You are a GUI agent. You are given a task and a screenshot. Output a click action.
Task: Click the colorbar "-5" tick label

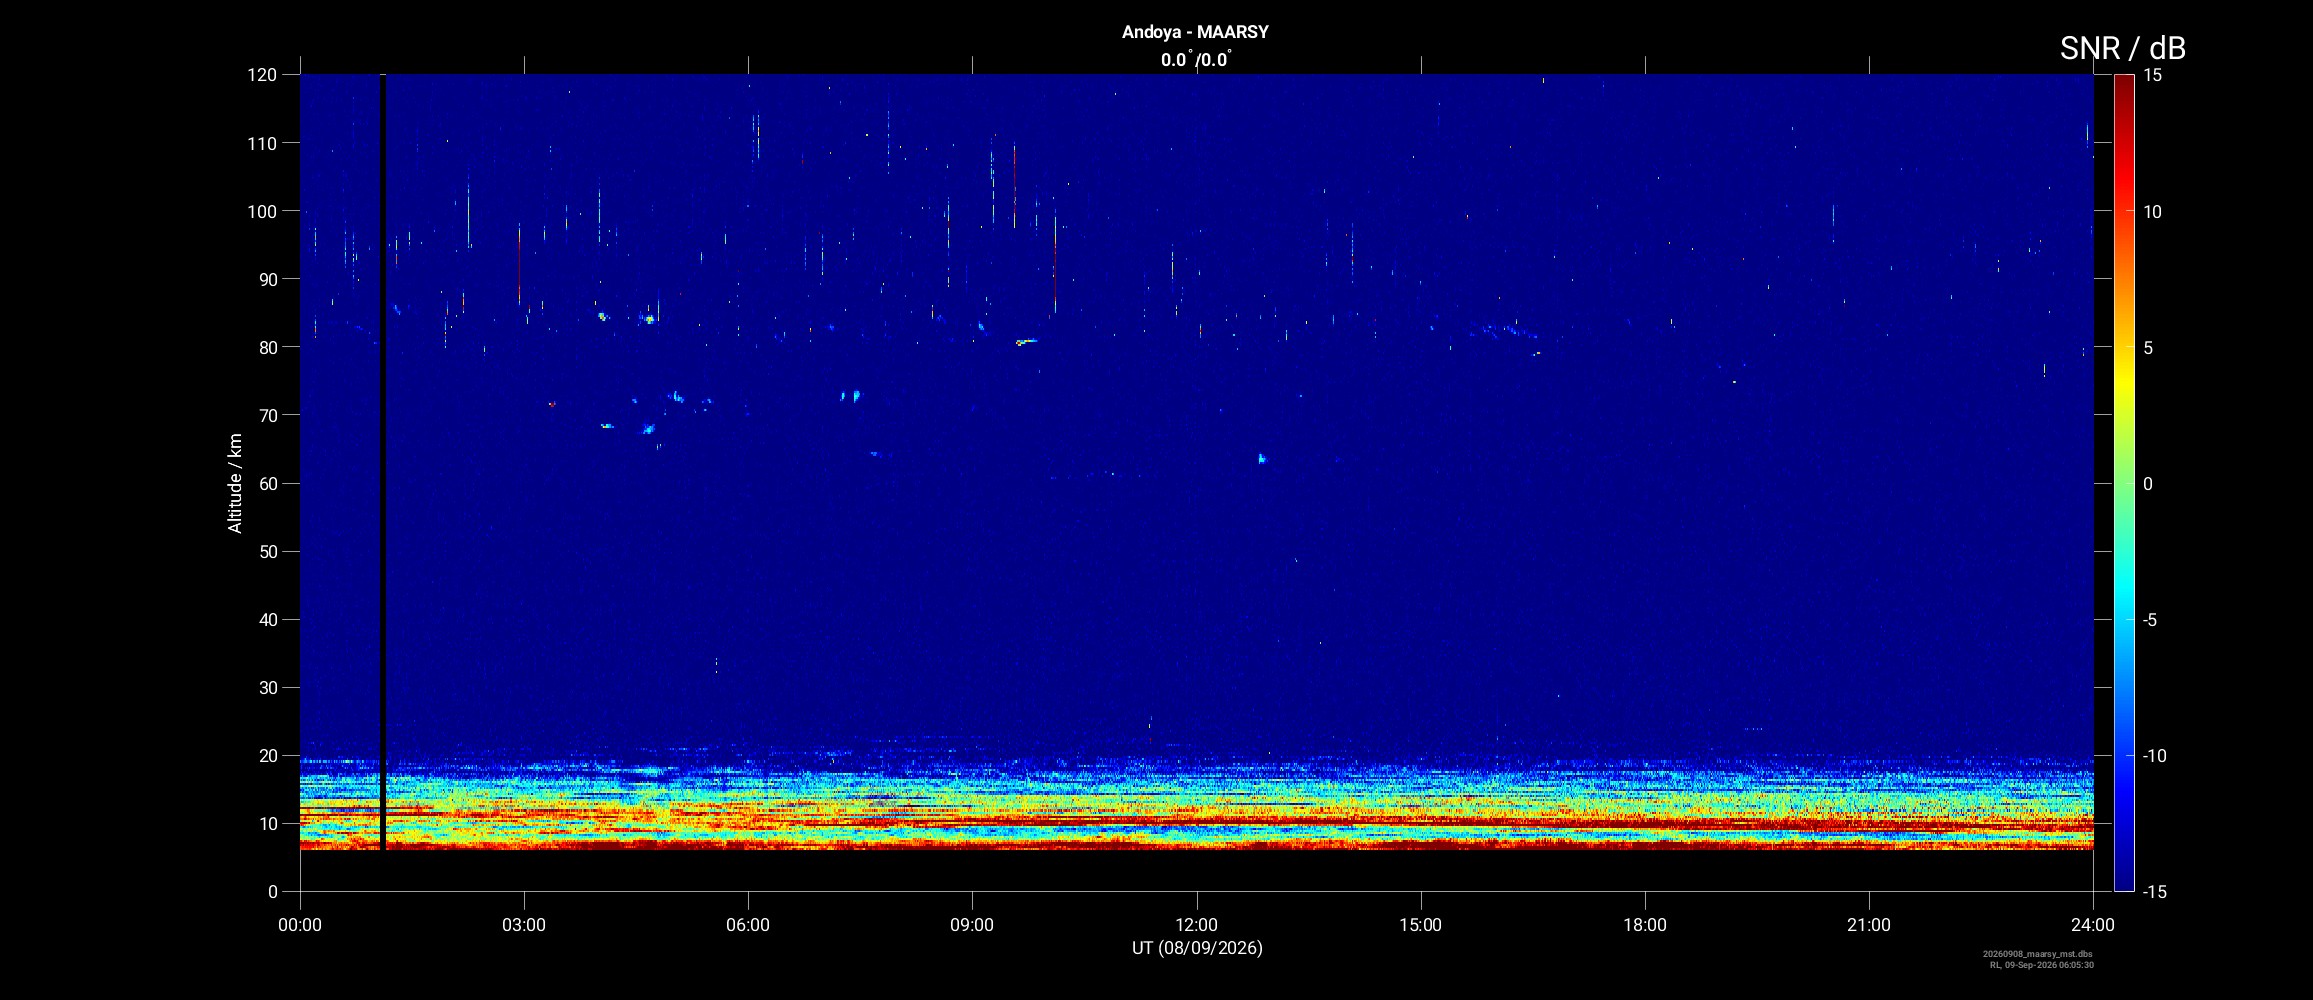[x=2150, y=620]
